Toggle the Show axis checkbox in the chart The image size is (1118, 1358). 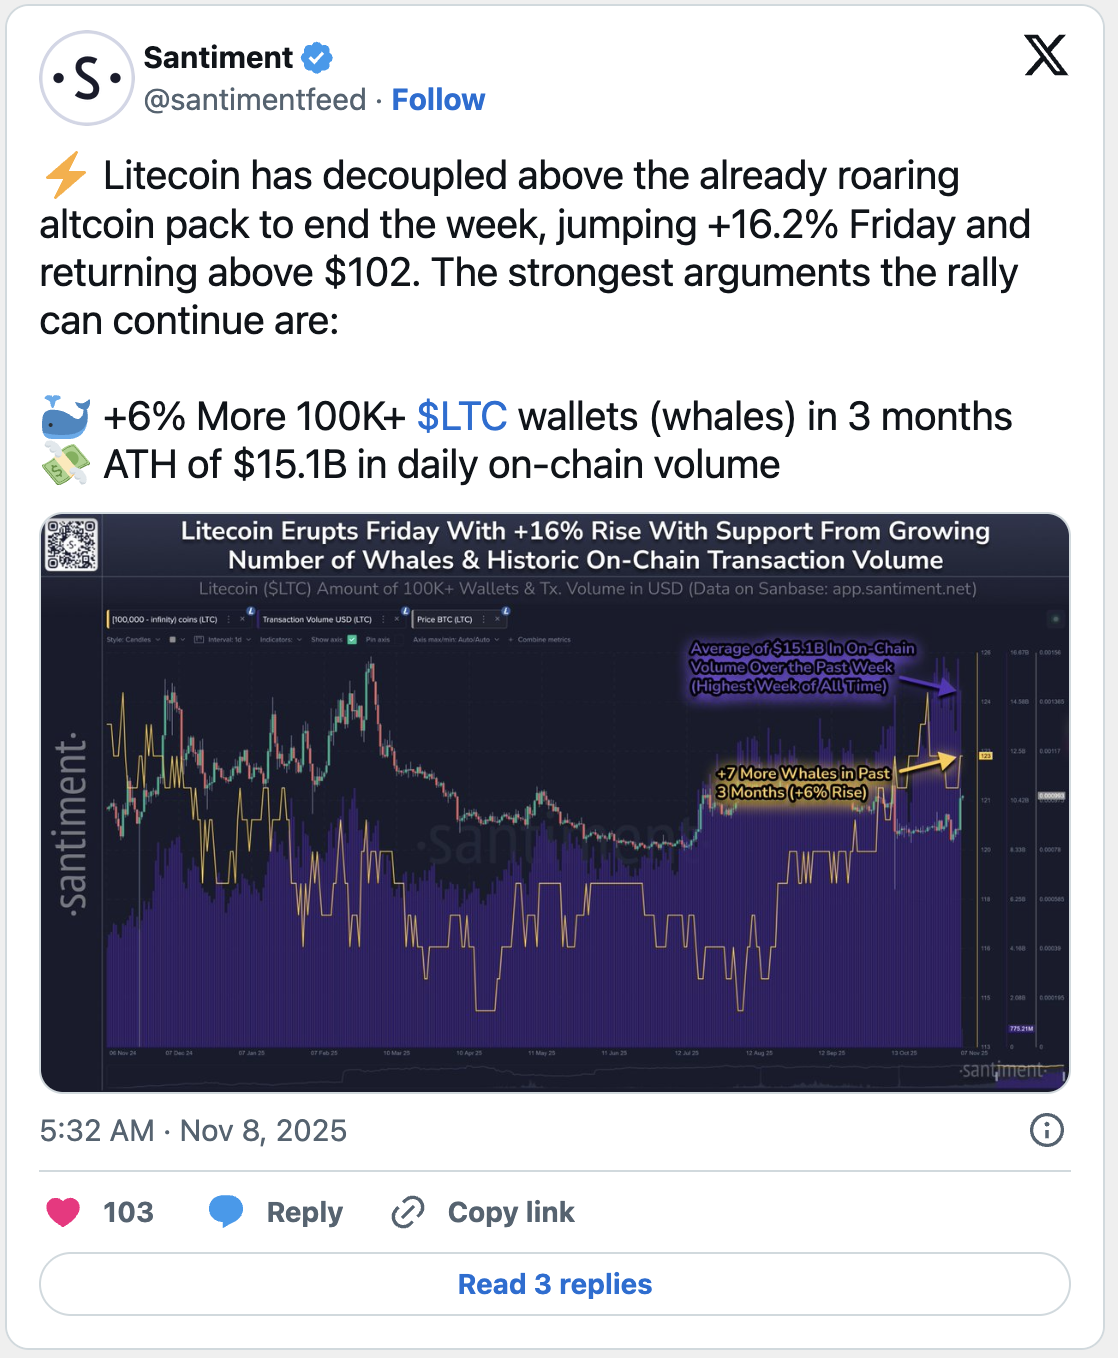[352, 639]
